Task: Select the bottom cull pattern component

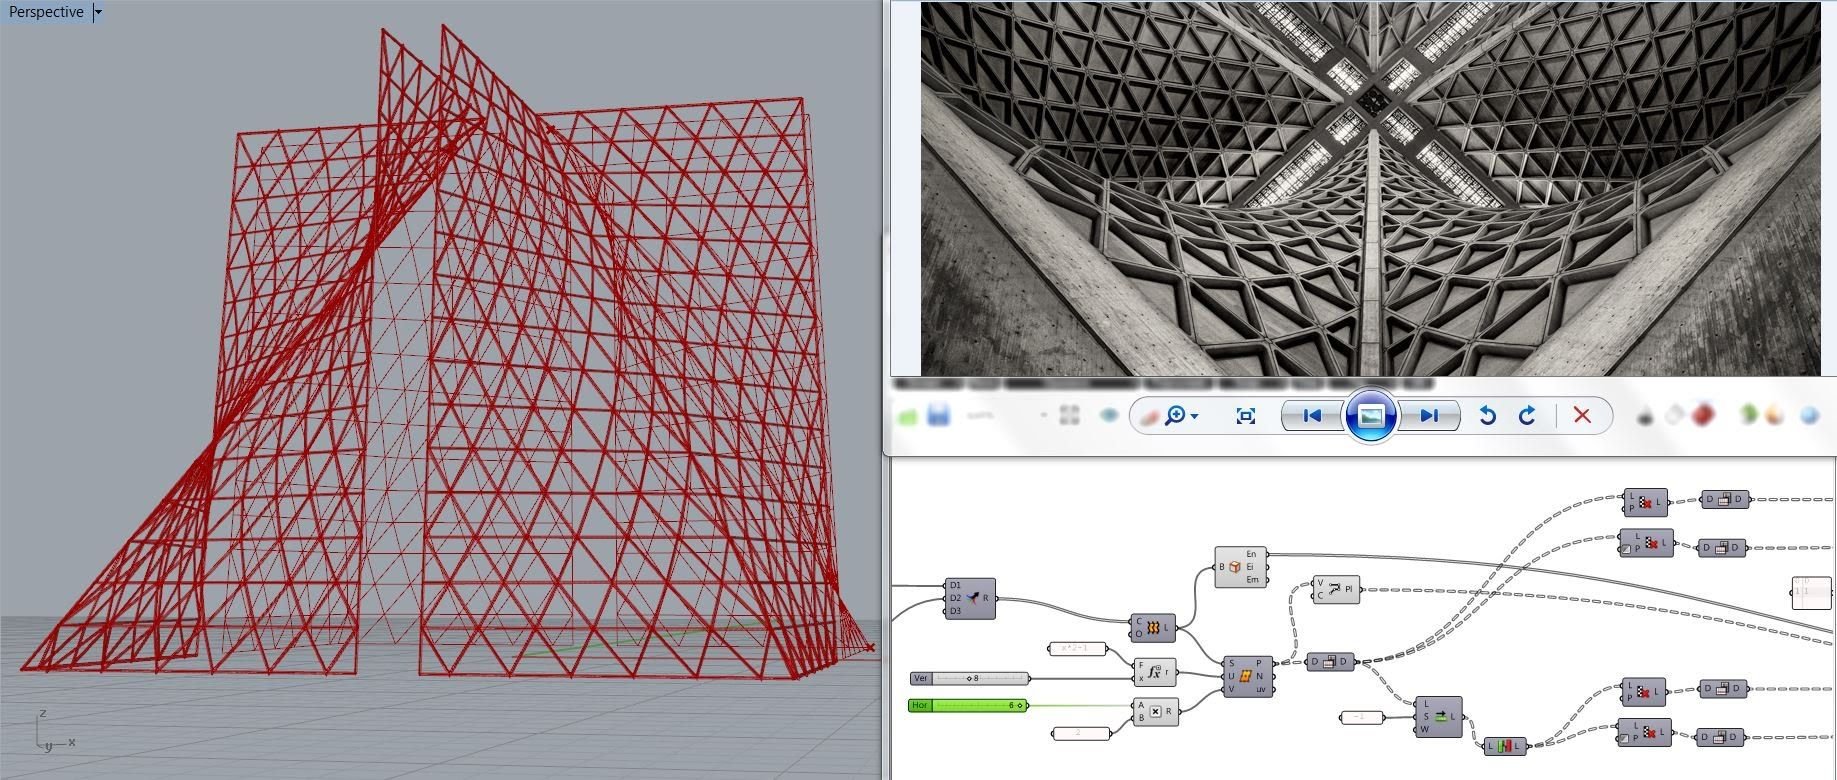Action: [x=1645, y=733]
